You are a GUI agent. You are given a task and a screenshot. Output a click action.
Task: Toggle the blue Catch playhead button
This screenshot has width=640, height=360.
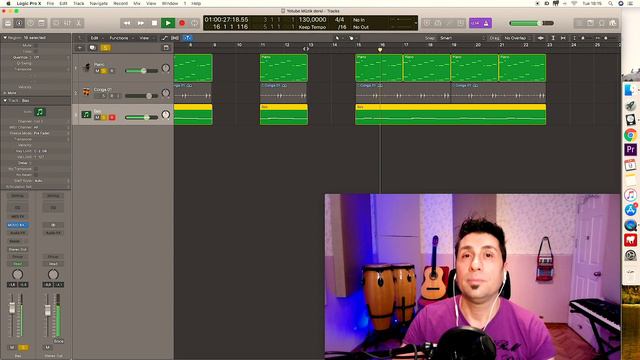187,38
